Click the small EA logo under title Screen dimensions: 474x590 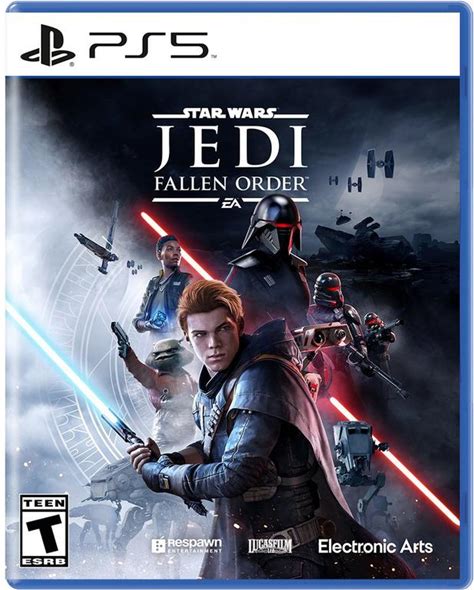coord(231,205)
